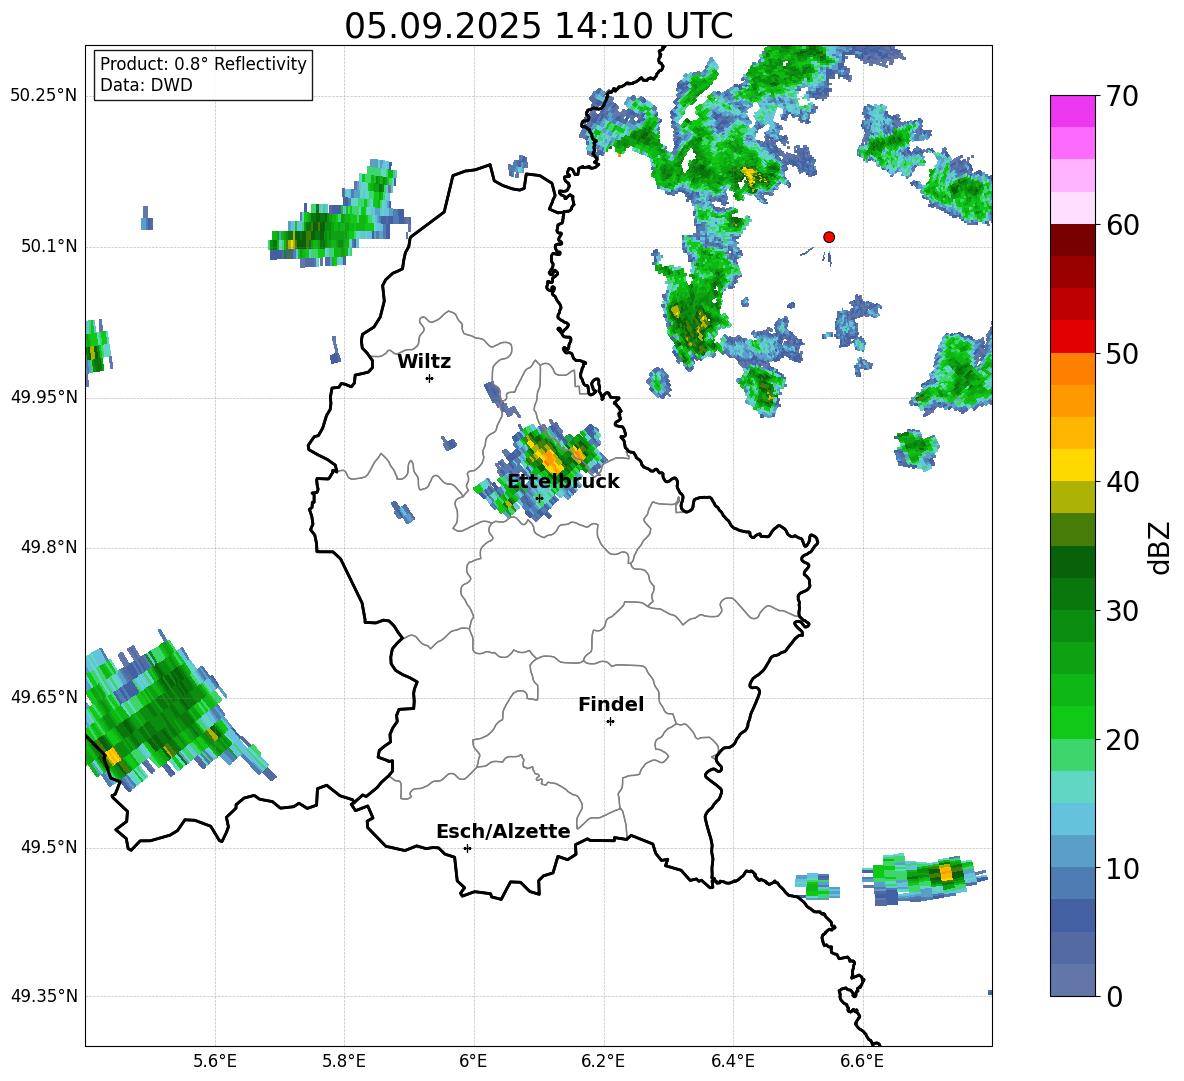Click the 20 colorbar tick label

tap(1122, 740)
